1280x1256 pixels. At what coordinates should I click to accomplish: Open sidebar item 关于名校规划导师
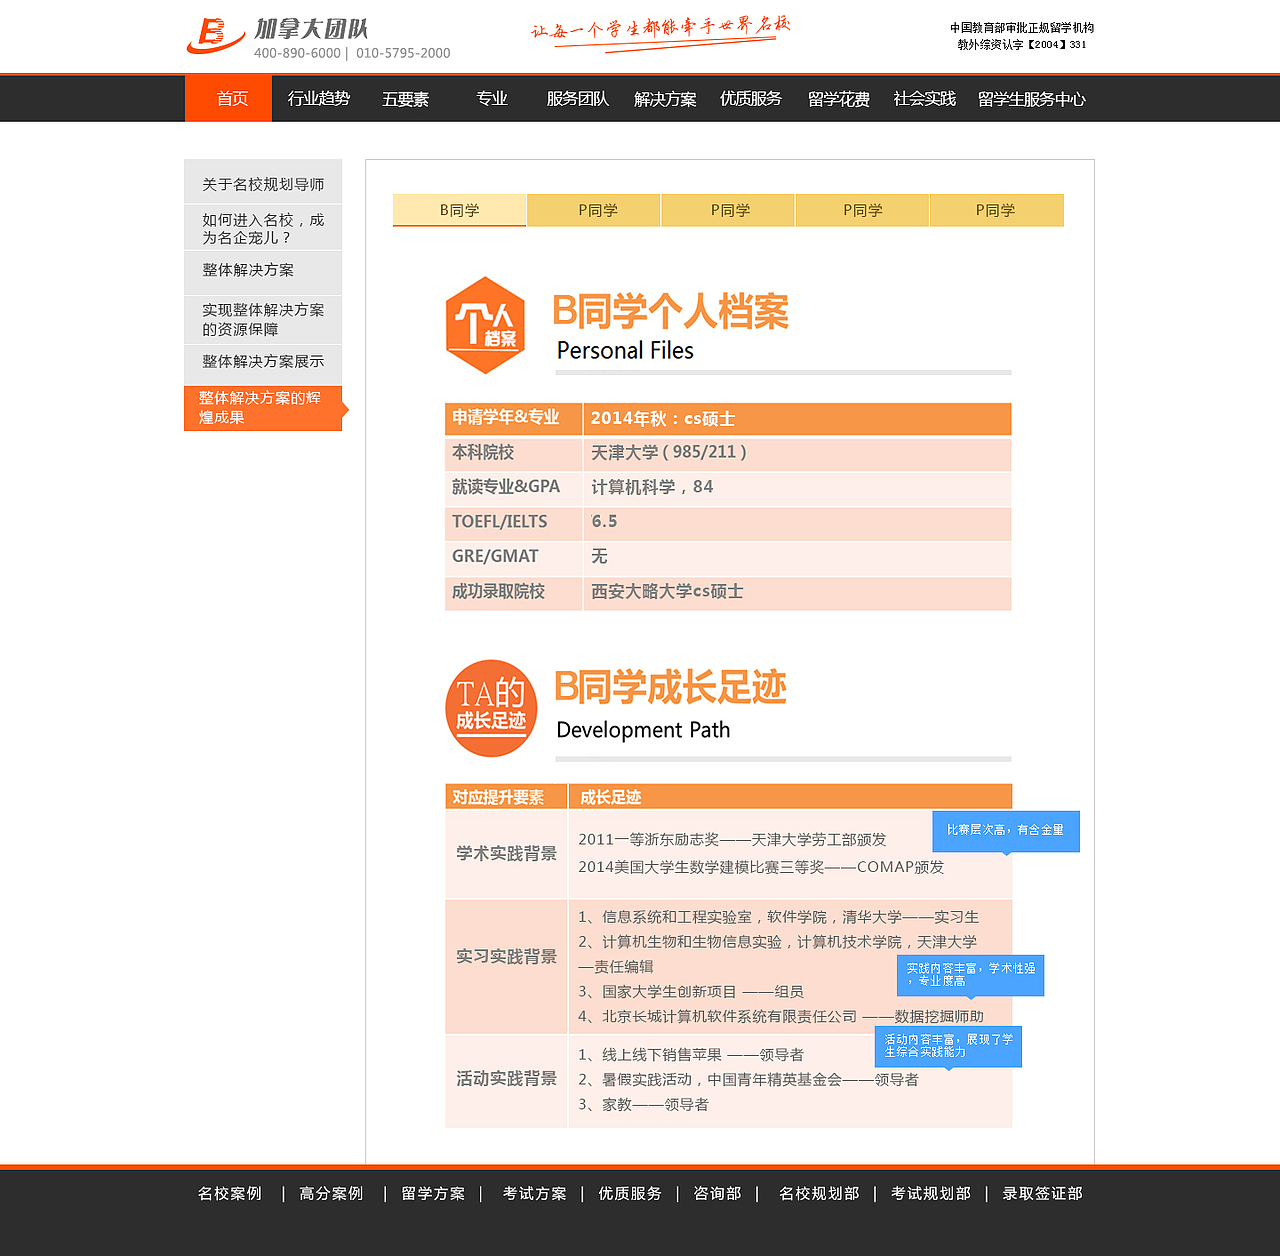[263, 184]
